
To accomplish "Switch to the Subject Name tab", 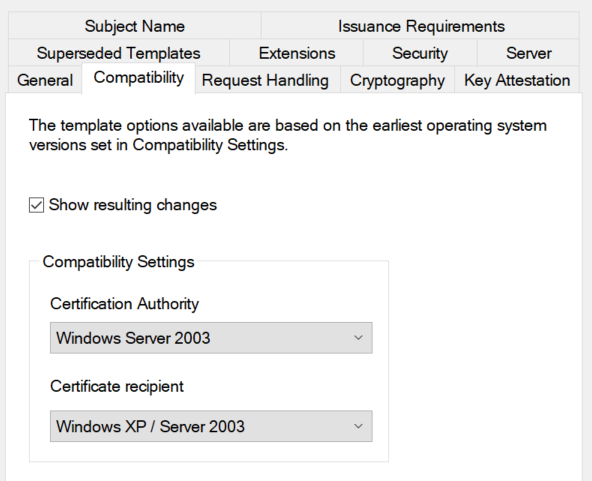I will click(134, 26).
